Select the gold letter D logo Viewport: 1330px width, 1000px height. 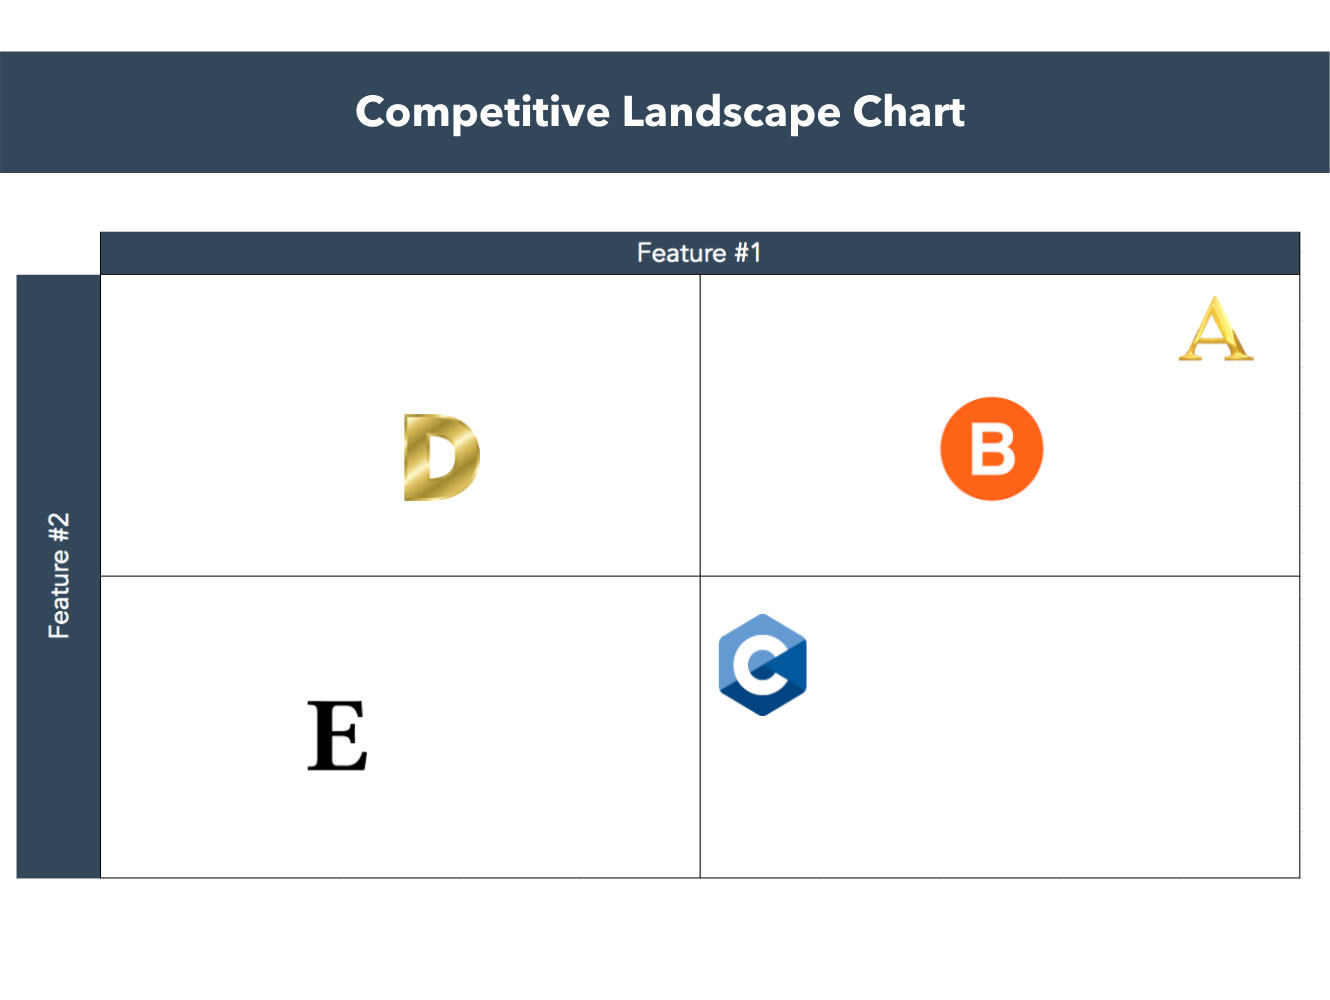tap(441, 457)
